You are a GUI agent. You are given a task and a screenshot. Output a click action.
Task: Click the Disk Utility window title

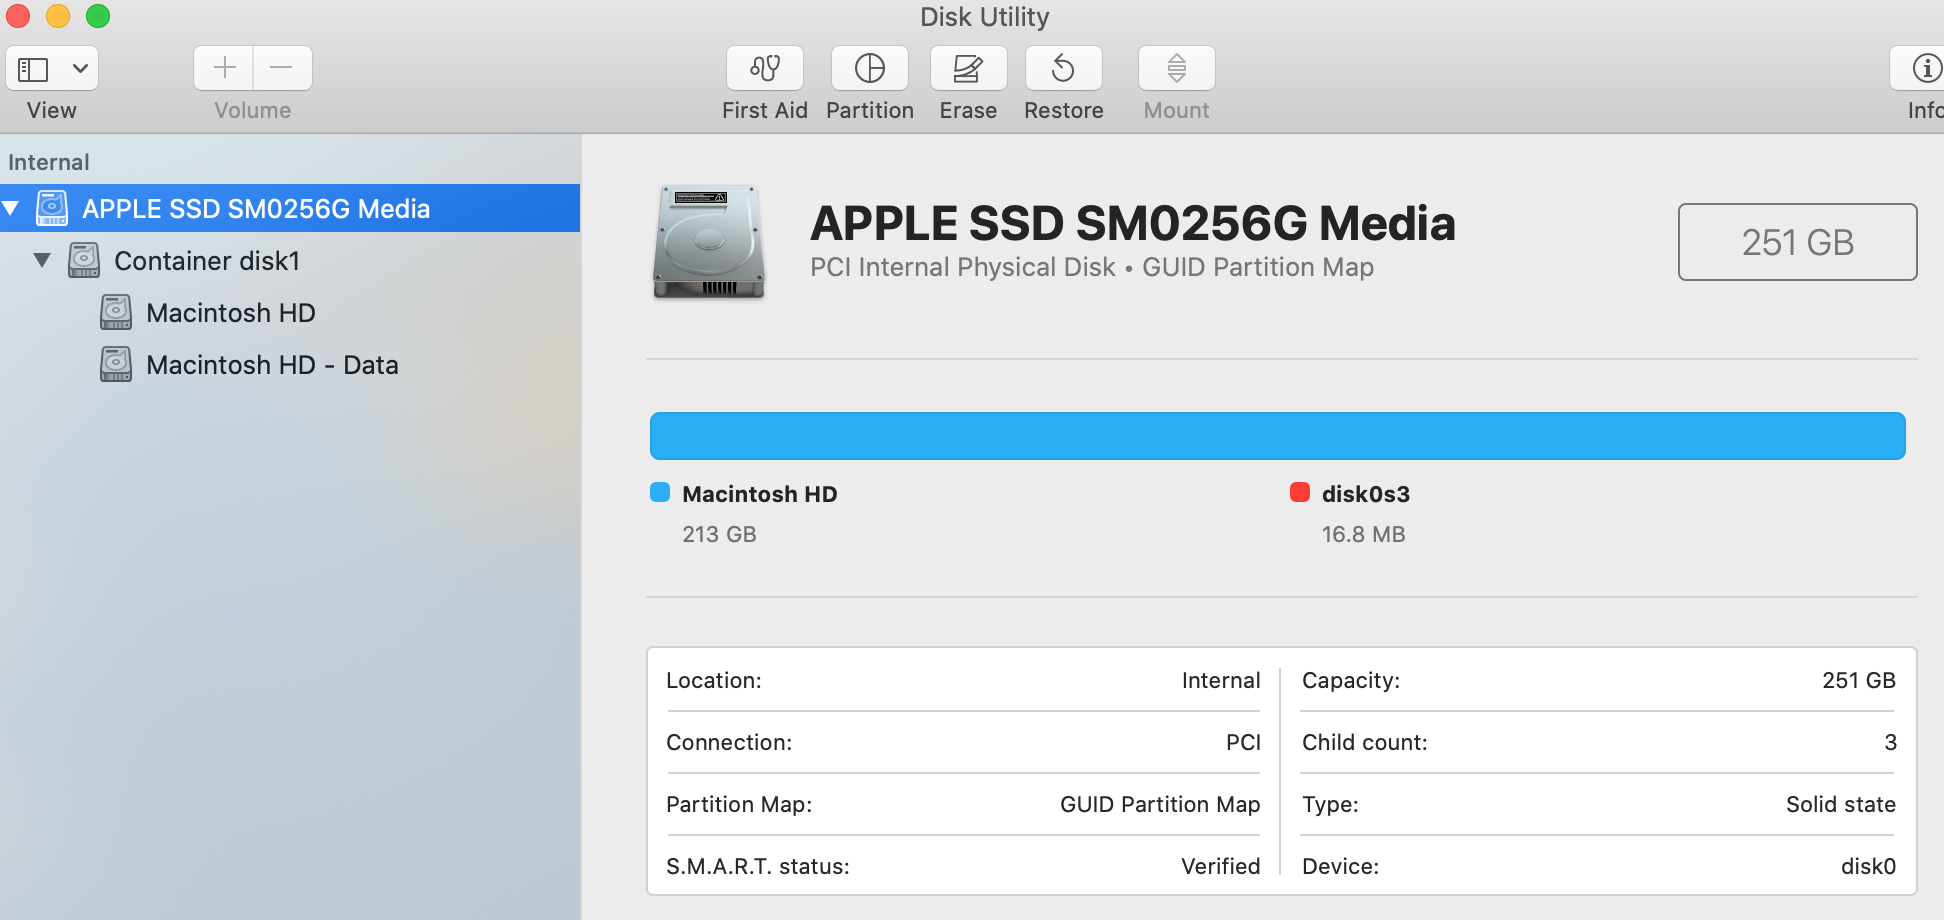coord(984,17)
